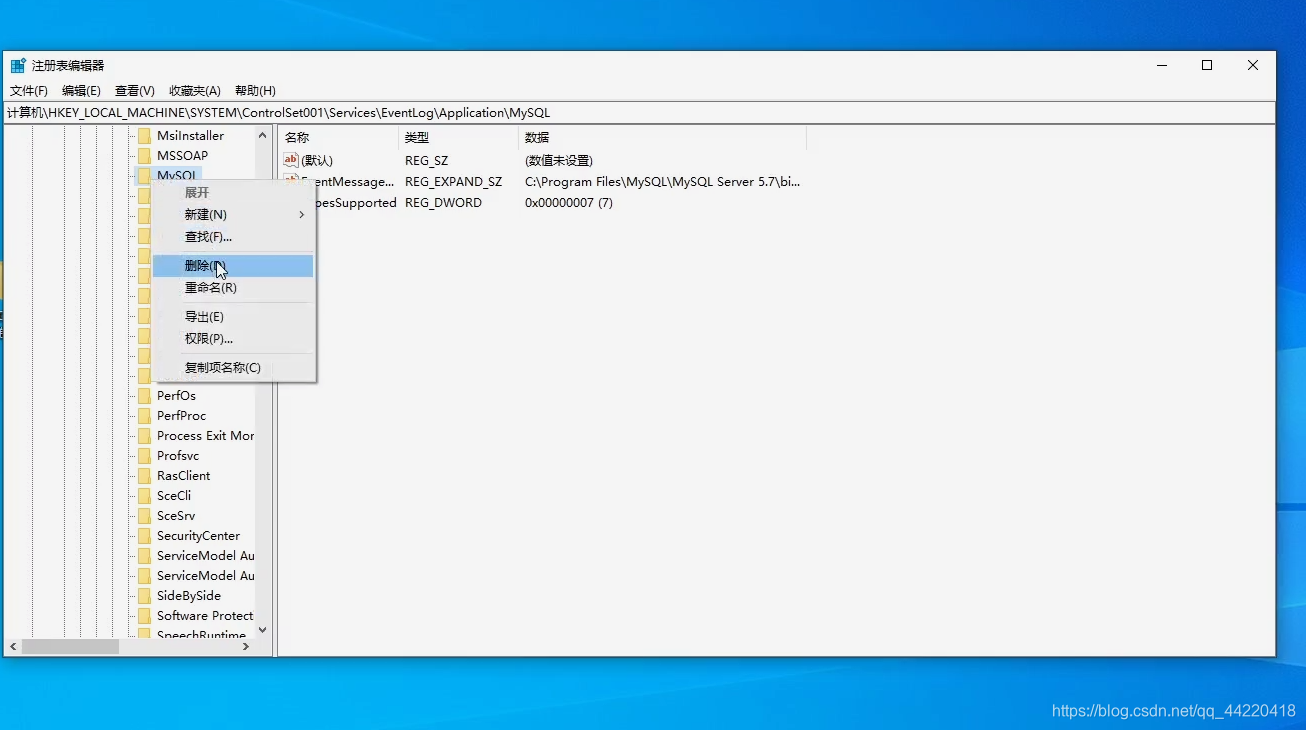Select the Process Exit Mor folder icon
This screenshot has width=1306, height=730.
[x=144, y=436]
